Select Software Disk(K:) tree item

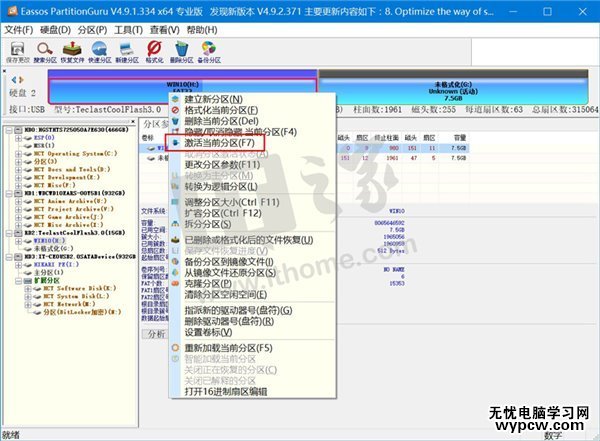(80, 288)
